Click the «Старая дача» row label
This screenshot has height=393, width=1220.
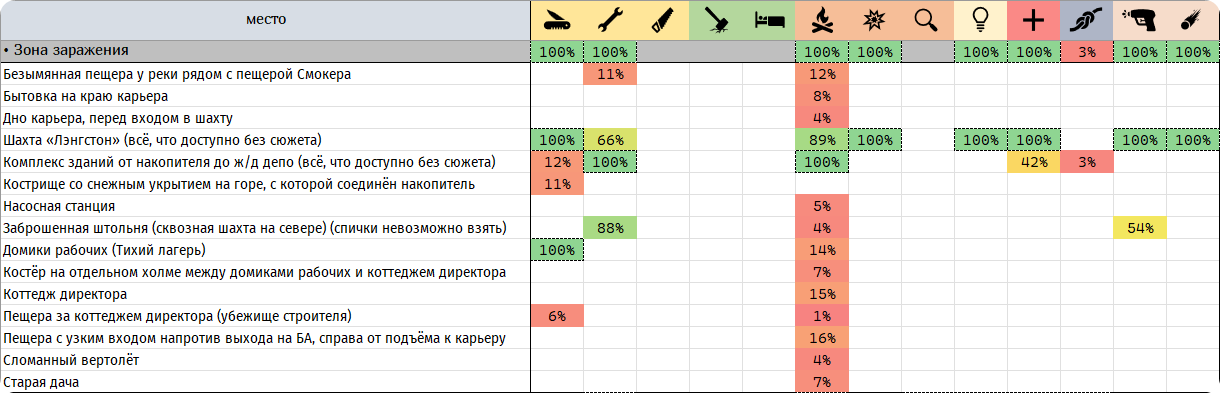pos(42,382)
